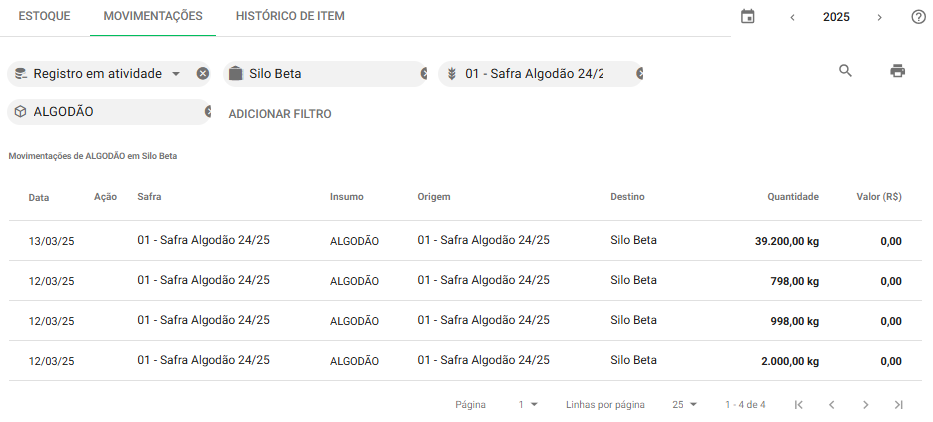Open the calendar date picker icon
933x422 pixels.
(x=747, y=17)
